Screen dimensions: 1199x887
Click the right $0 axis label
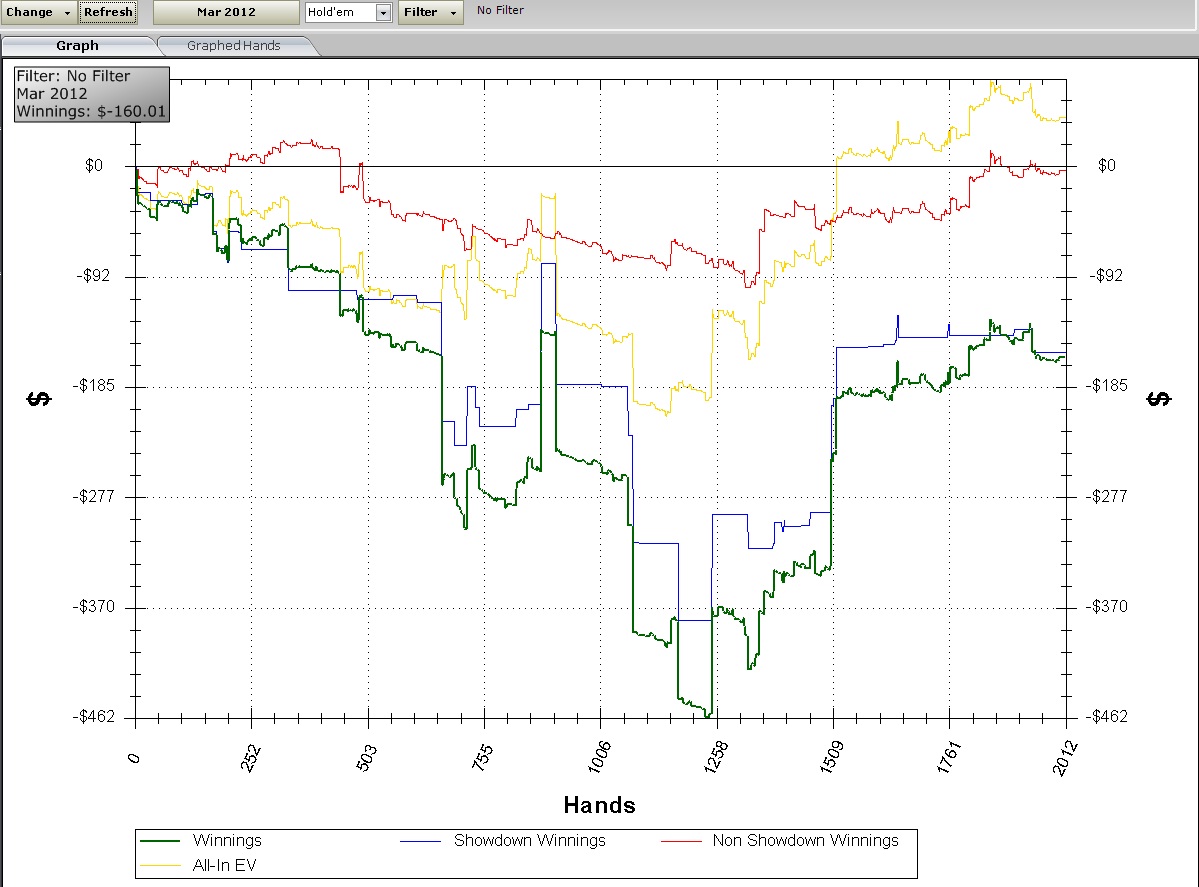(1106, 166)
